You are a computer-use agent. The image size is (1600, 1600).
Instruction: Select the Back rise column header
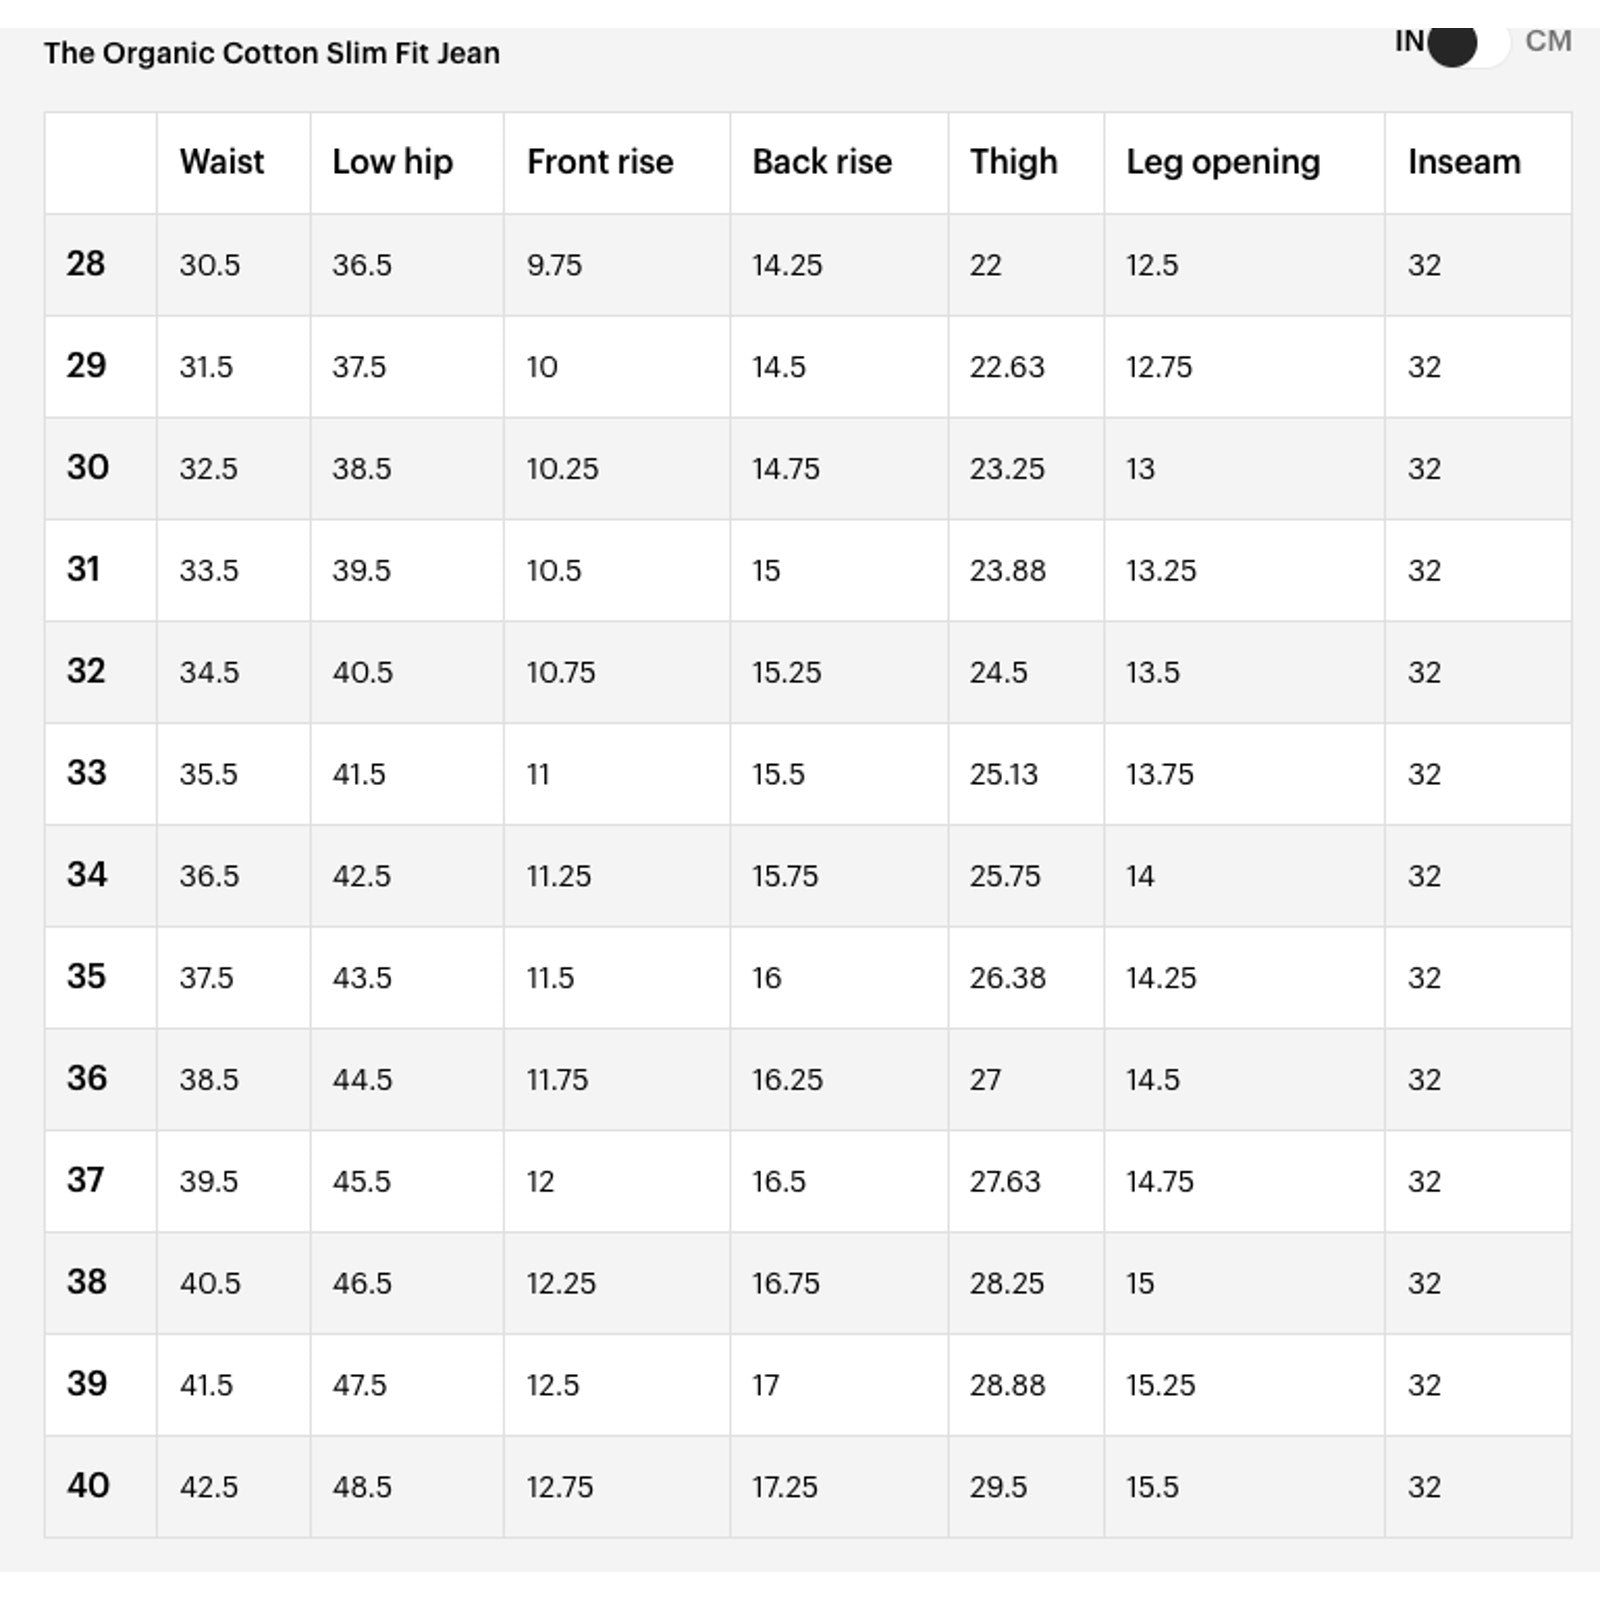(x=822, y=162)
